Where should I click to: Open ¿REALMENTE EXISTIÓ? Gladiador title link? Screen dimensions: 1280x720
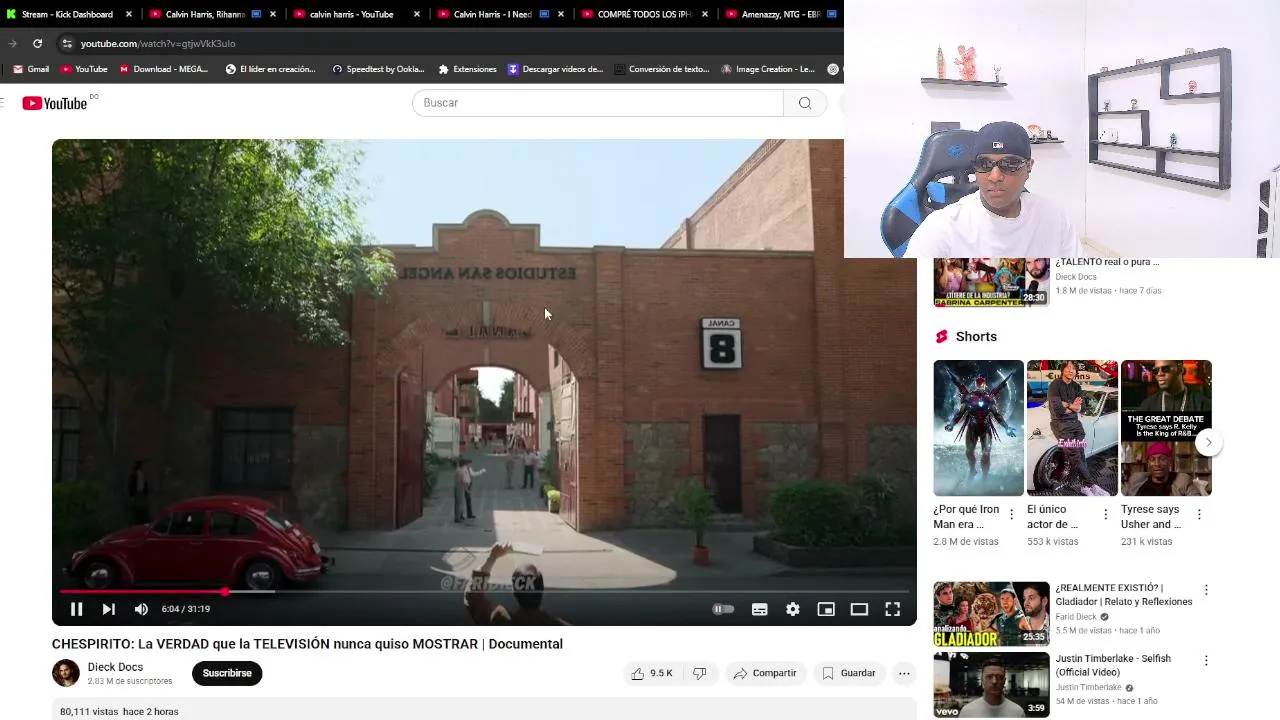pos(1124,595)
